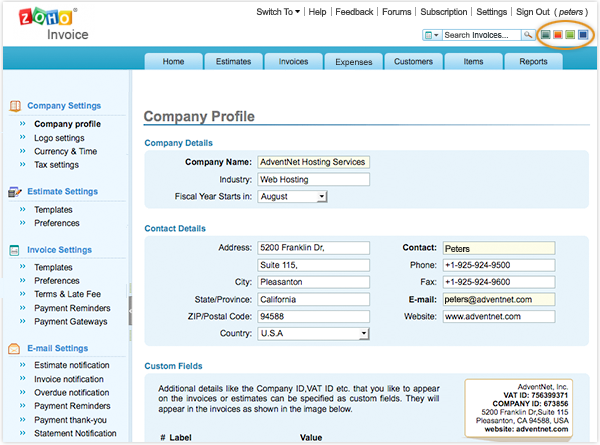Click the ZIP/Postal Code field
The width and height of the screenshot is (600, 445).
(x=313, y=317)
